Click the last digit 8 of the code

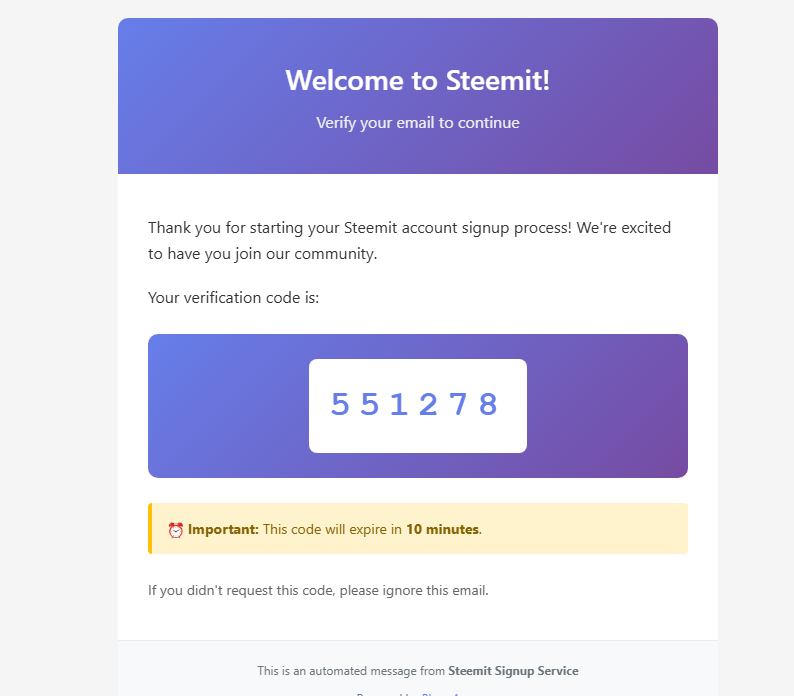tap(488, 404)
